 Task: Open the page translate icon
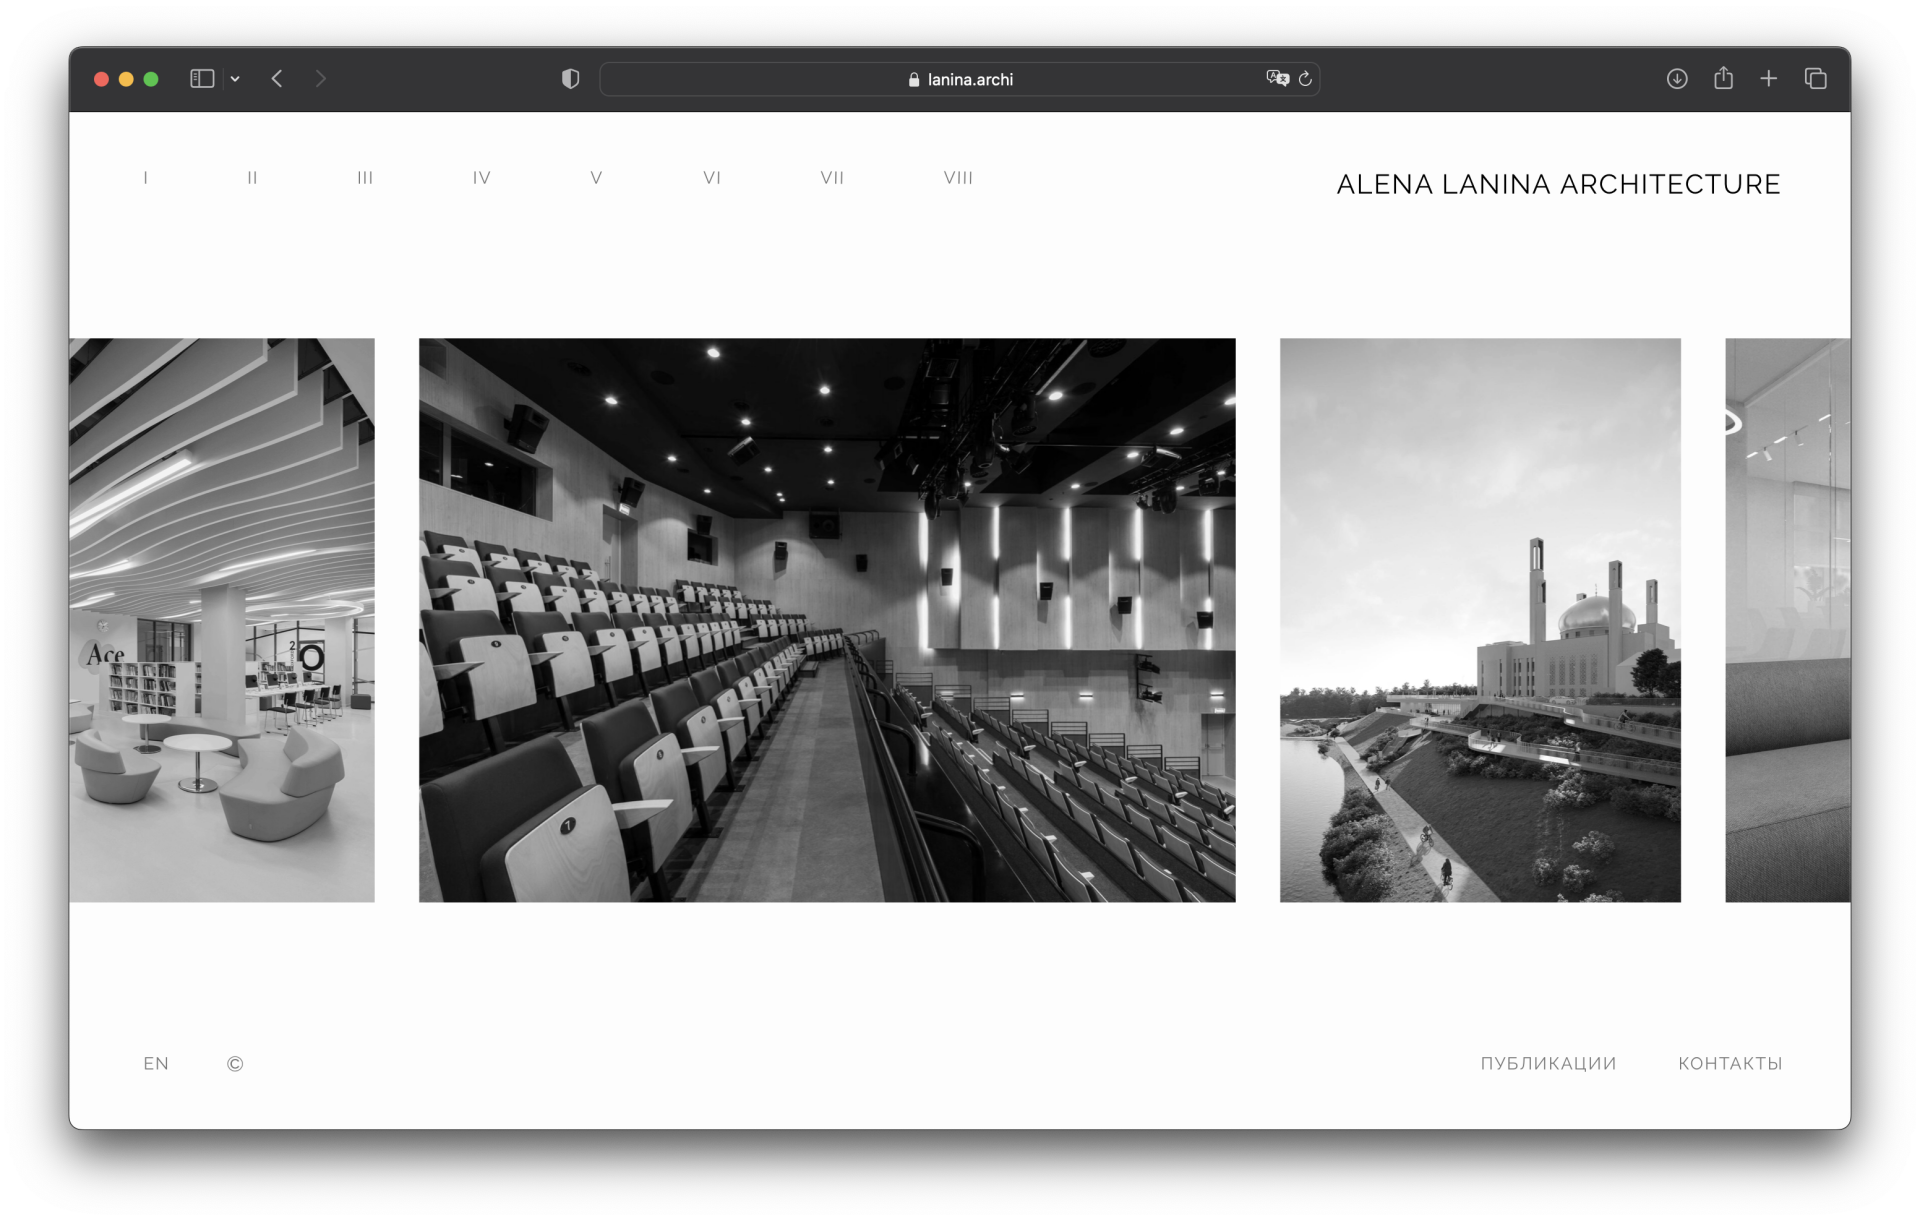(1277, 78)
